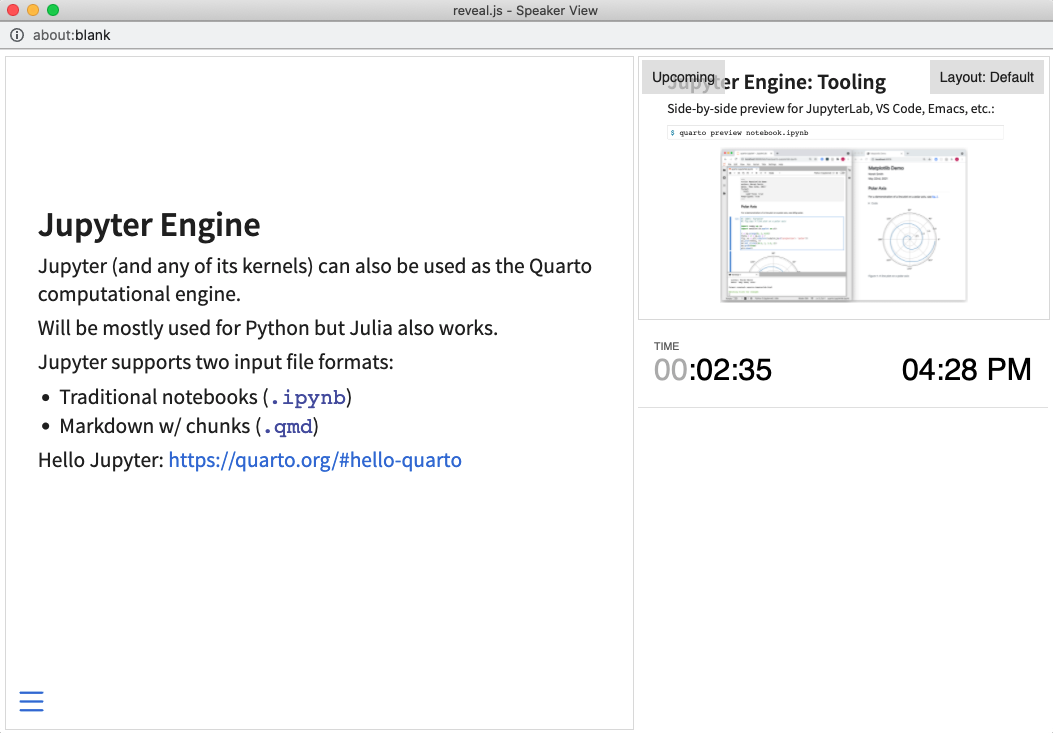Viewport: 1053px width, 733px height.
Task: Click the current clock showing 04:28 PM
Action: 967,369
